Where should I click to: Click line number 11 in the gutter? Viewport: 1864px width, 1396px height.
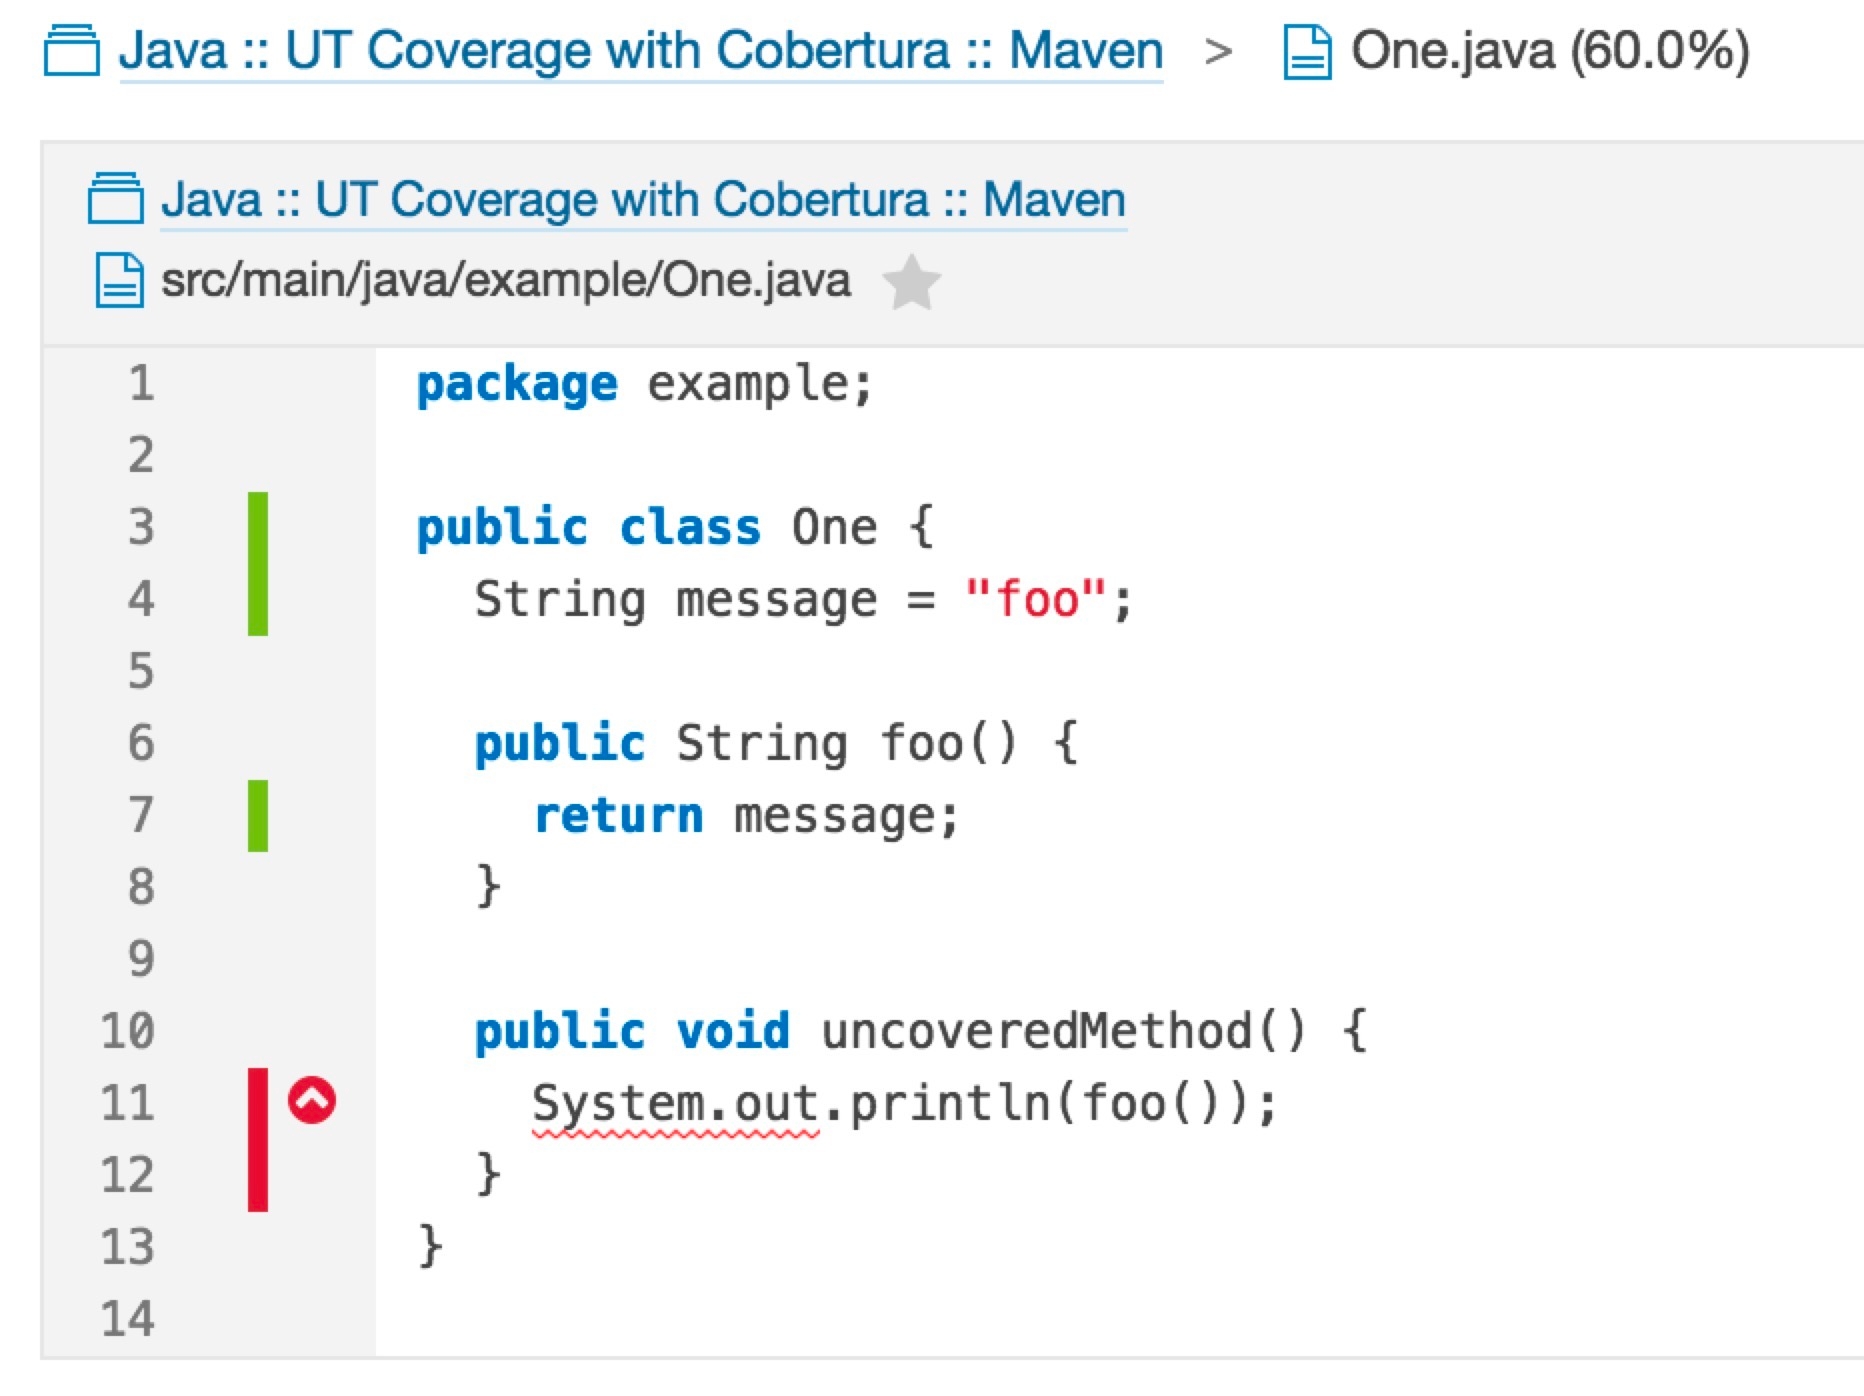click(128, 1103)
